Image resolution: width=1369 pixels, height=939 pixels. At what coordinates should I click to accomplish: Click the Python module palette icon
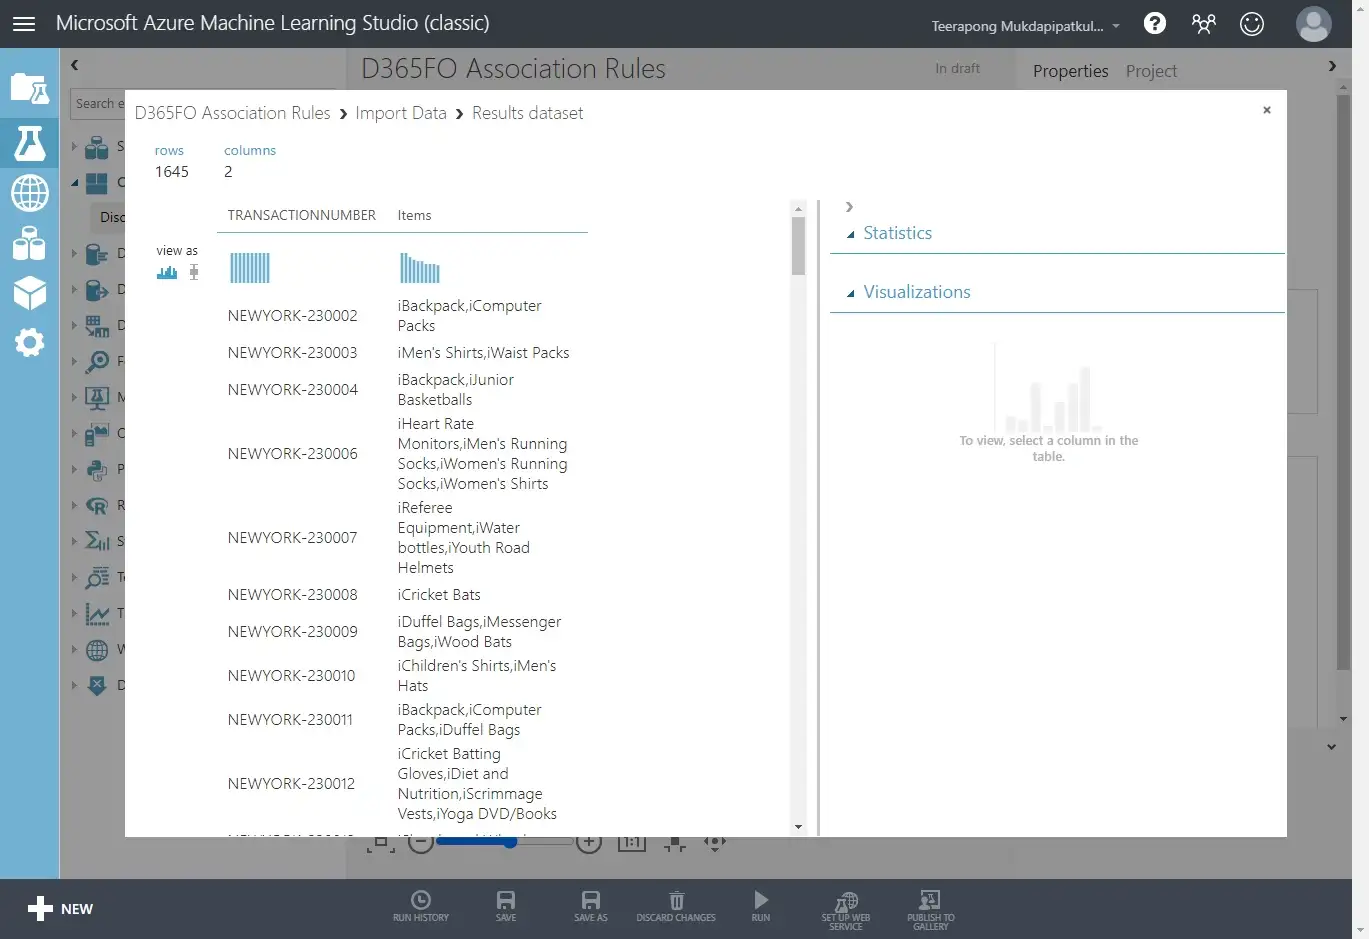pyautogui.click(x=97, y=469)
